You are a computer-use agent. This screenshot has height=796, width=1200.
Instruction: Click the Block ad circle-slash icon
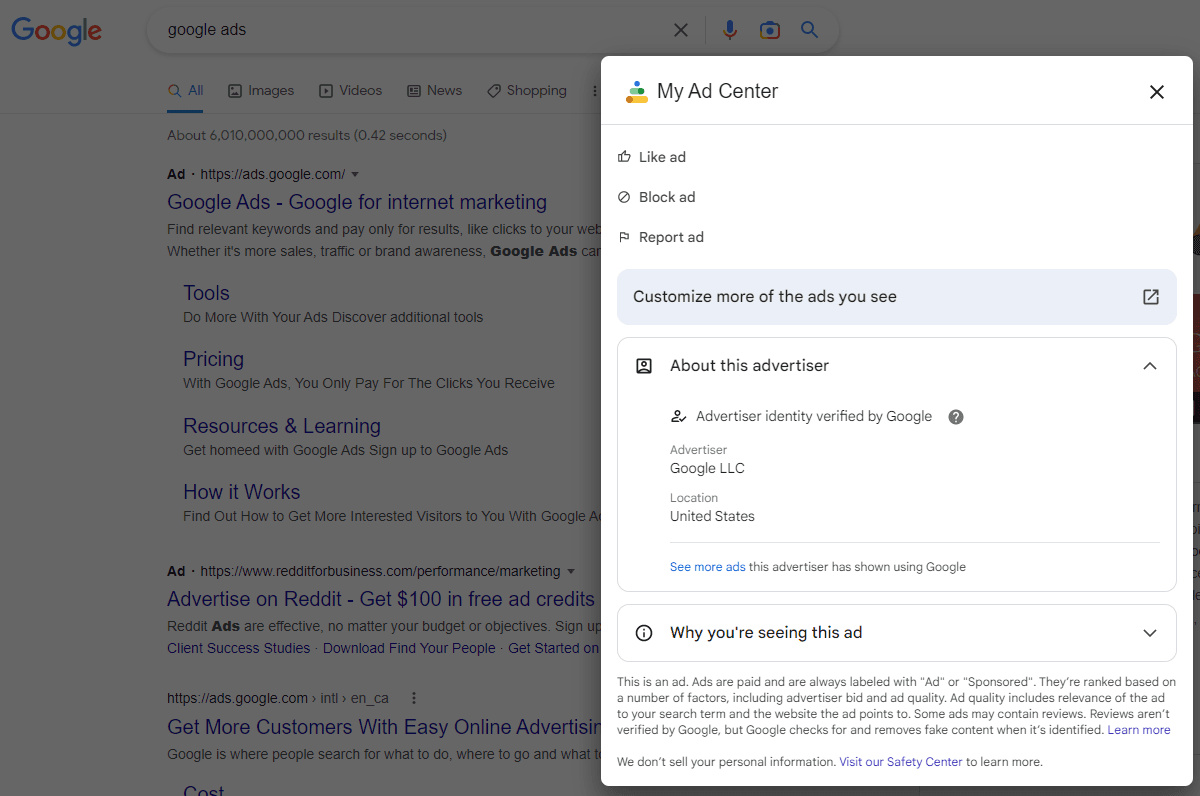point(624,197)
